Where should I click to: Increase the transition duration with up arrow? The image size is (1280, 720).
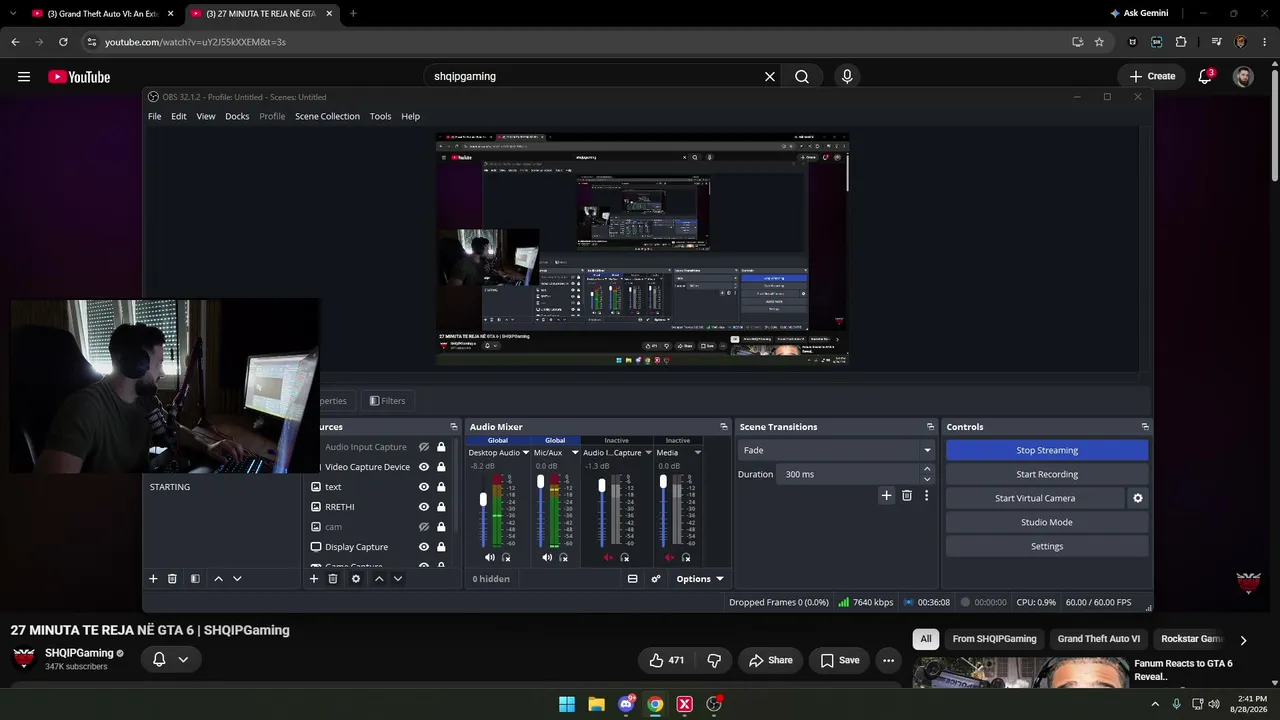(927, 469)
